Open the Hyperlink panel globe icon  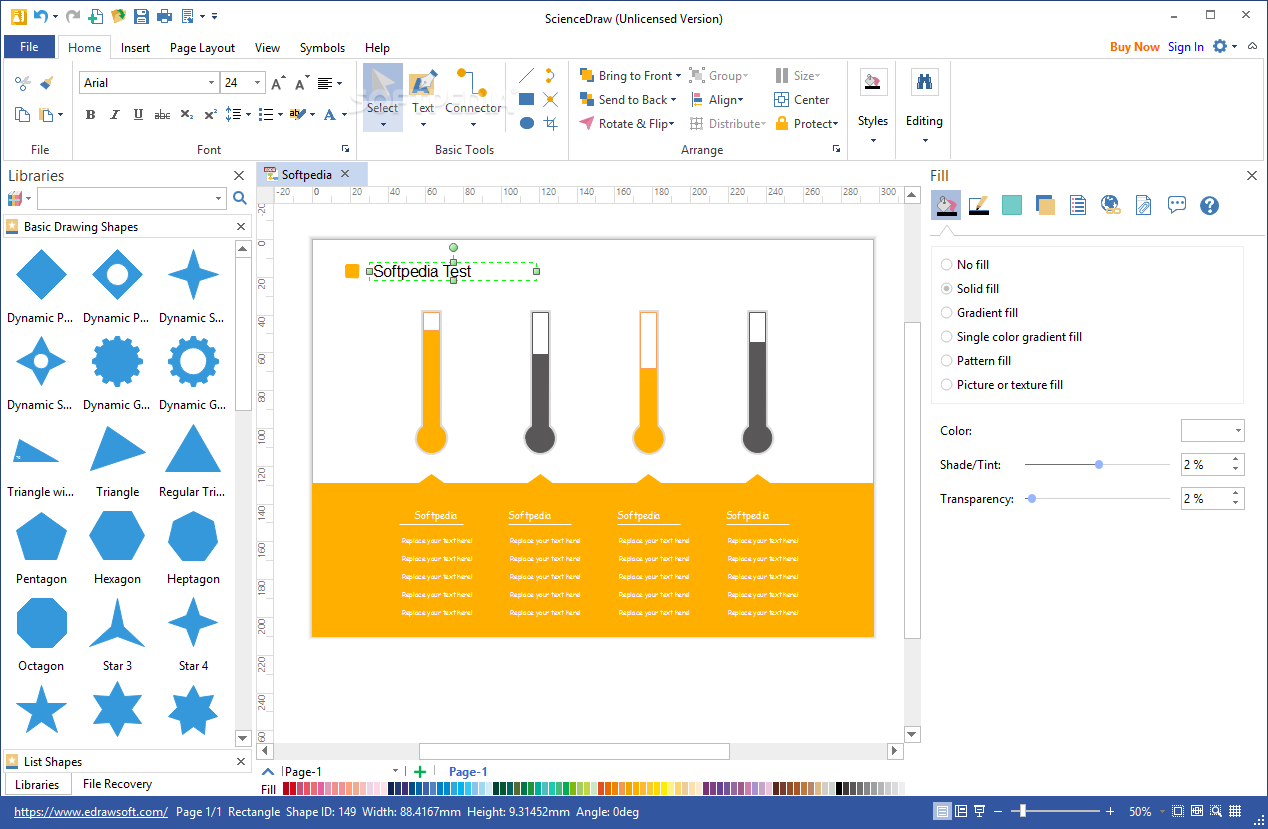point(1110,205)
